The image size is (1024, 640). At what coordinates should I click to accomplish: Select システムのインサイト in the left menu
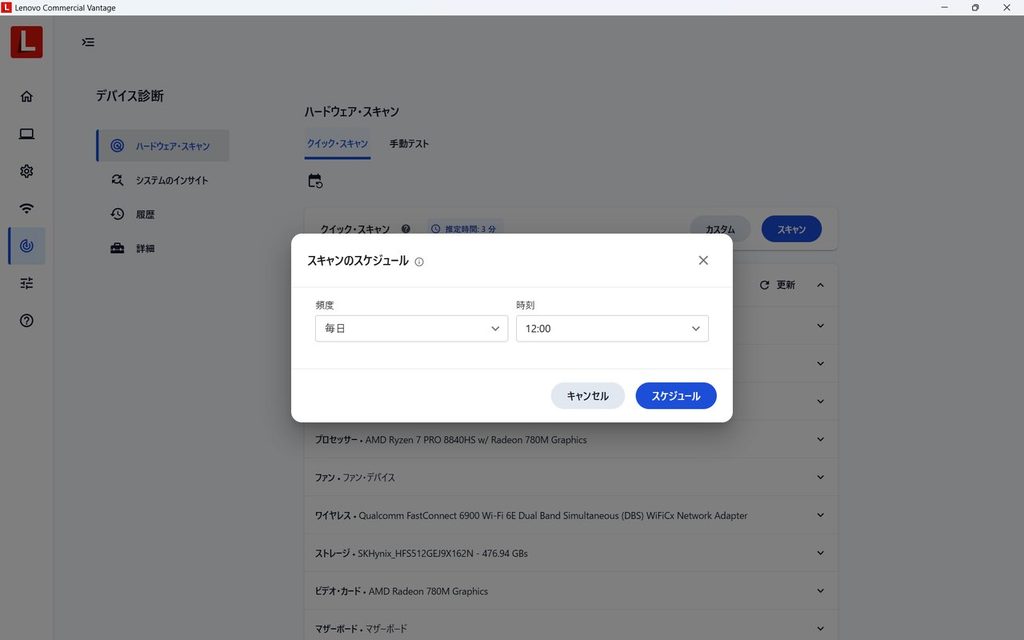pos(163,180)
